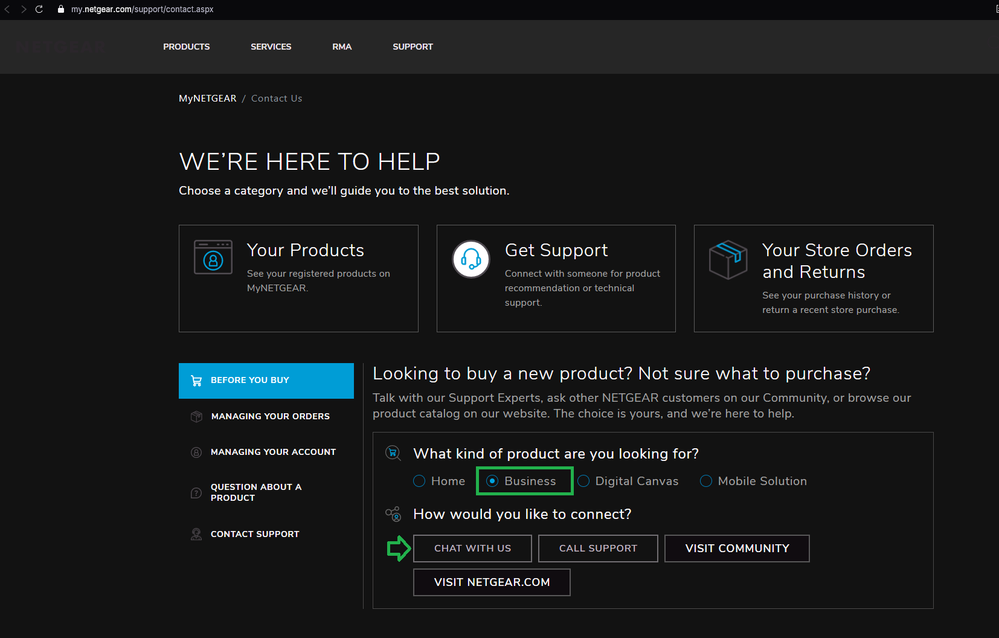
Task: Open the PRODUCTS menu in the header
Action: [186, 47]
